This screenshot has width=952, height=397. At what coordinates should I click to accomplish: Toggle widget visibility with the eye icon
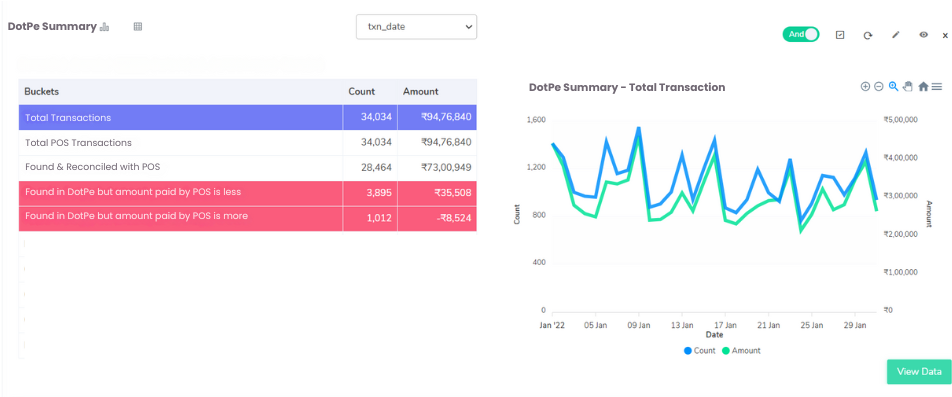[923, 35]
